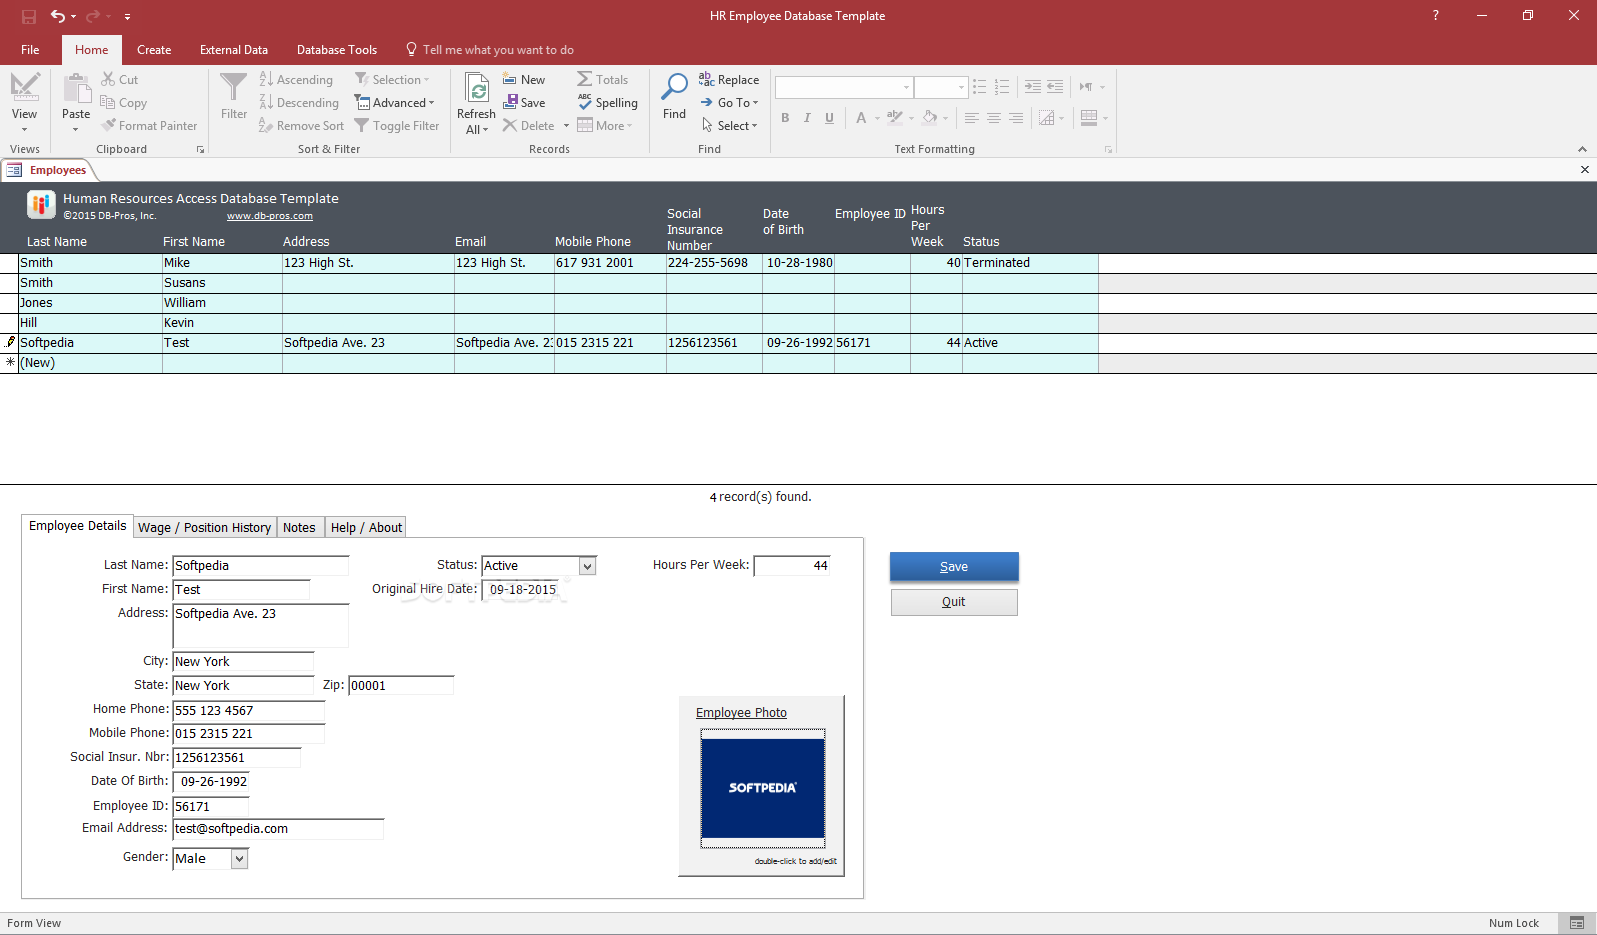Toggle Italic text formatting
Screen dimensions: 1597x935
[x=807, y=118]
